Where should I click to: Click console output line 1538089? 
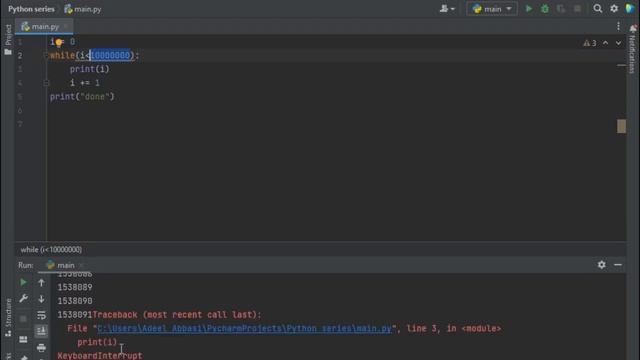[75, 287]
